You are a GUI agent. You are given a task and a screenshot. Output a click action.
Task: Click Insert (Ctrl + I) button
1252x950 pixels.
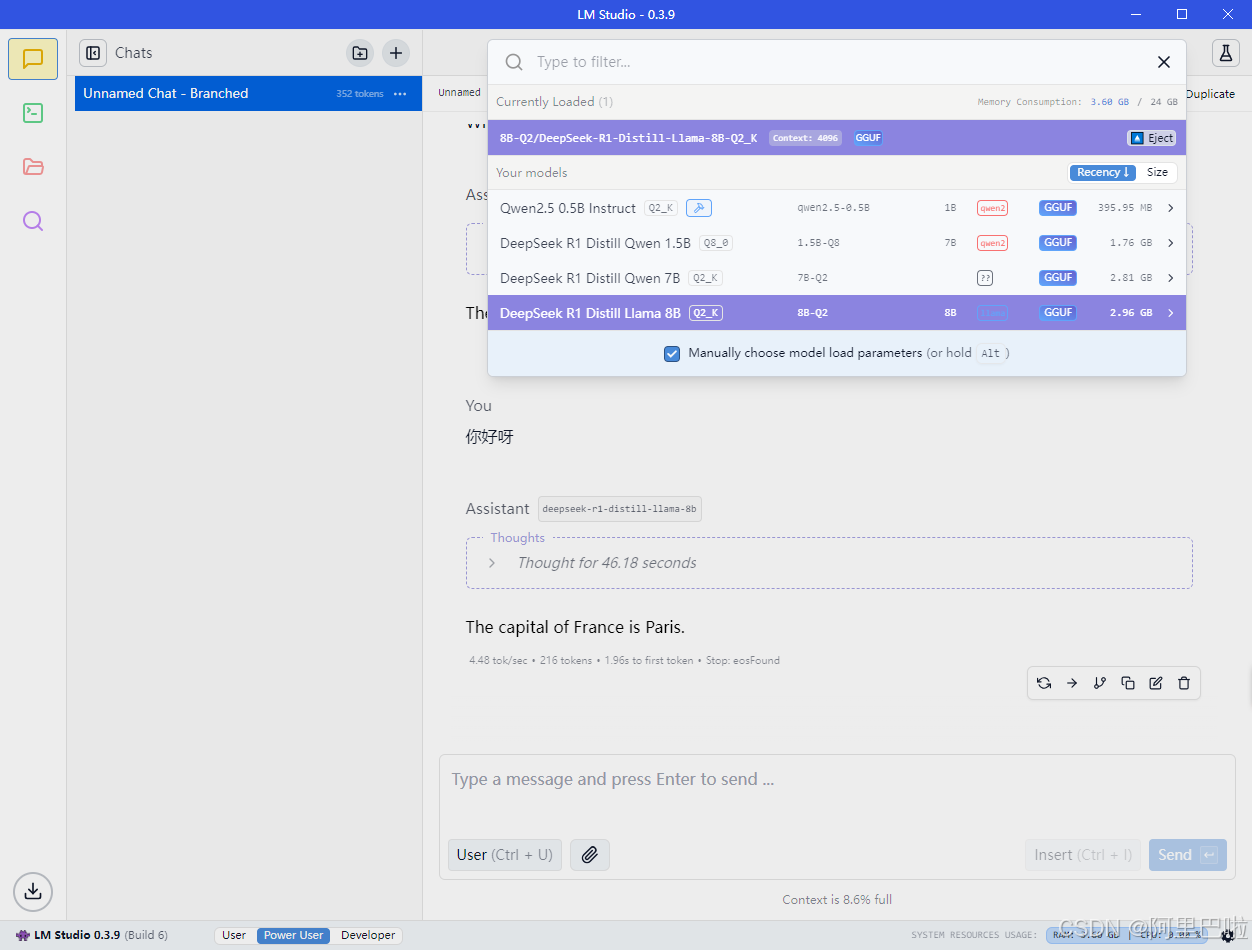point(1083,855)
